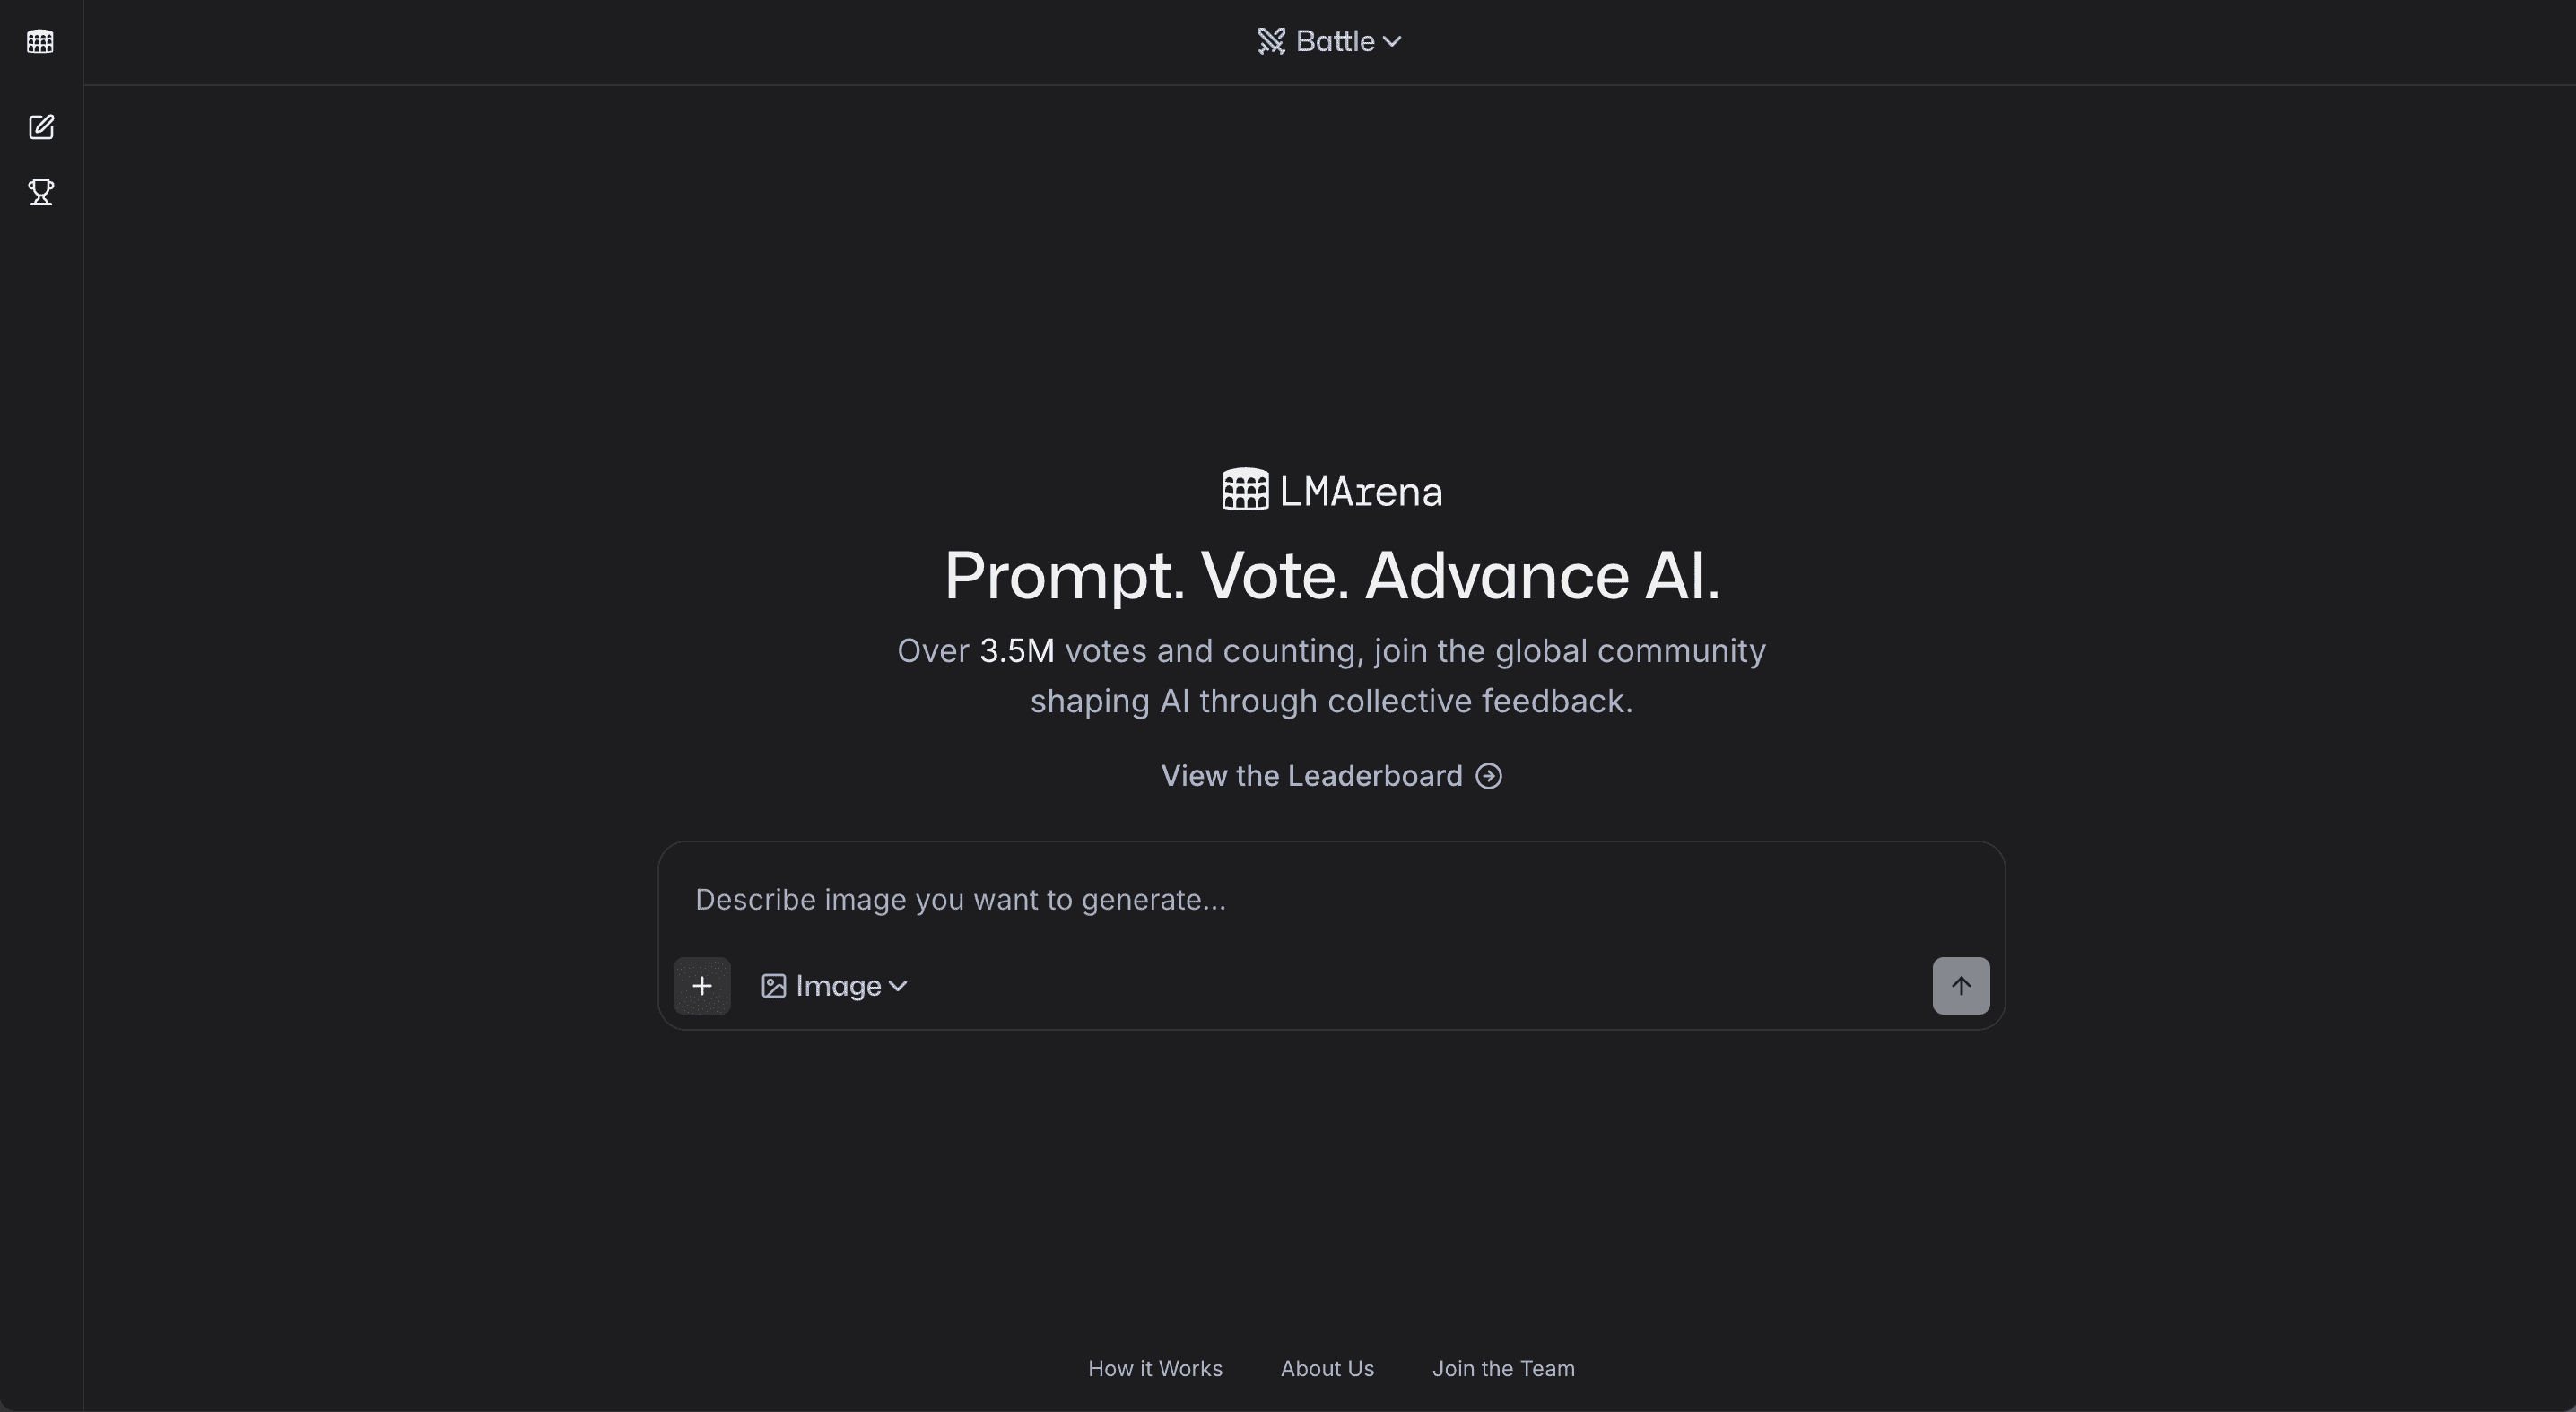
Task: Click the circular arrow icon beside View the Leaderboard
Action: tap(1488, 775)
